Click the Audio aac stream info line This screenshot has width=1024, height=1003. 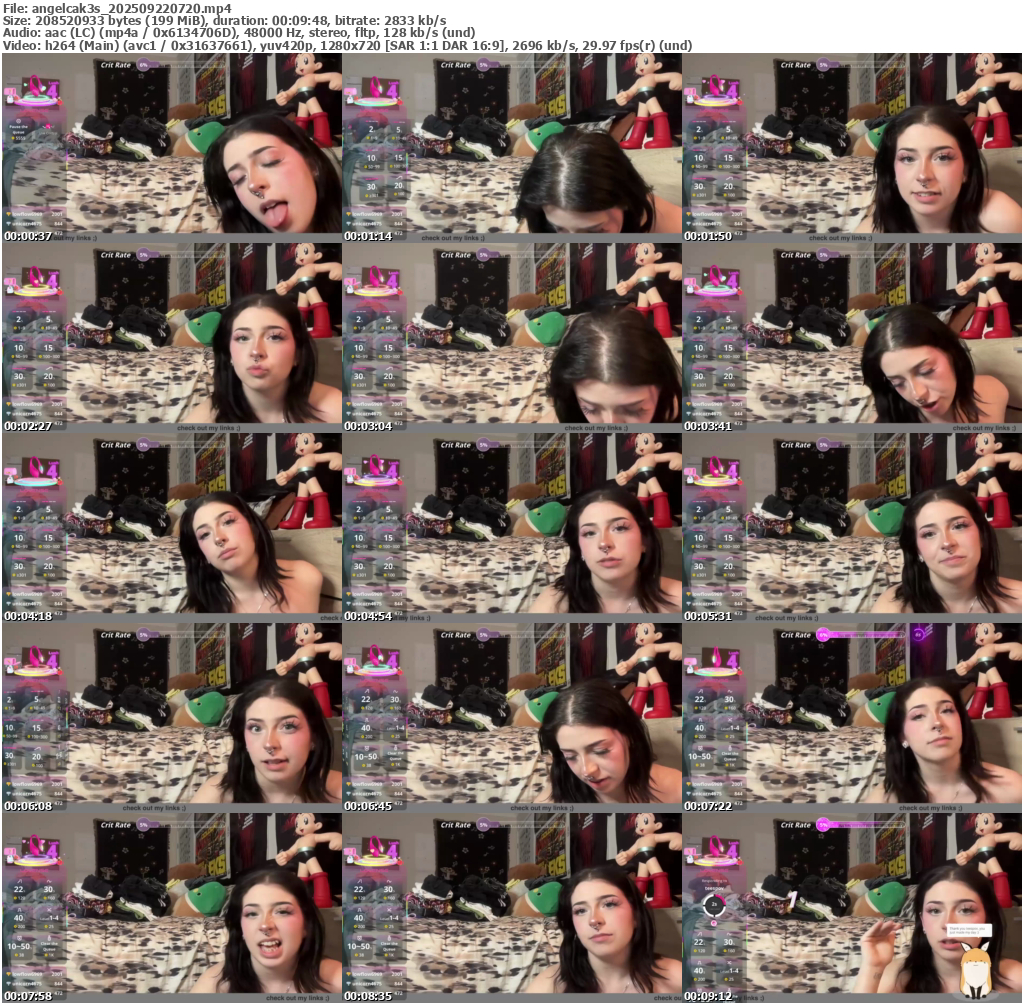[239, 33]
